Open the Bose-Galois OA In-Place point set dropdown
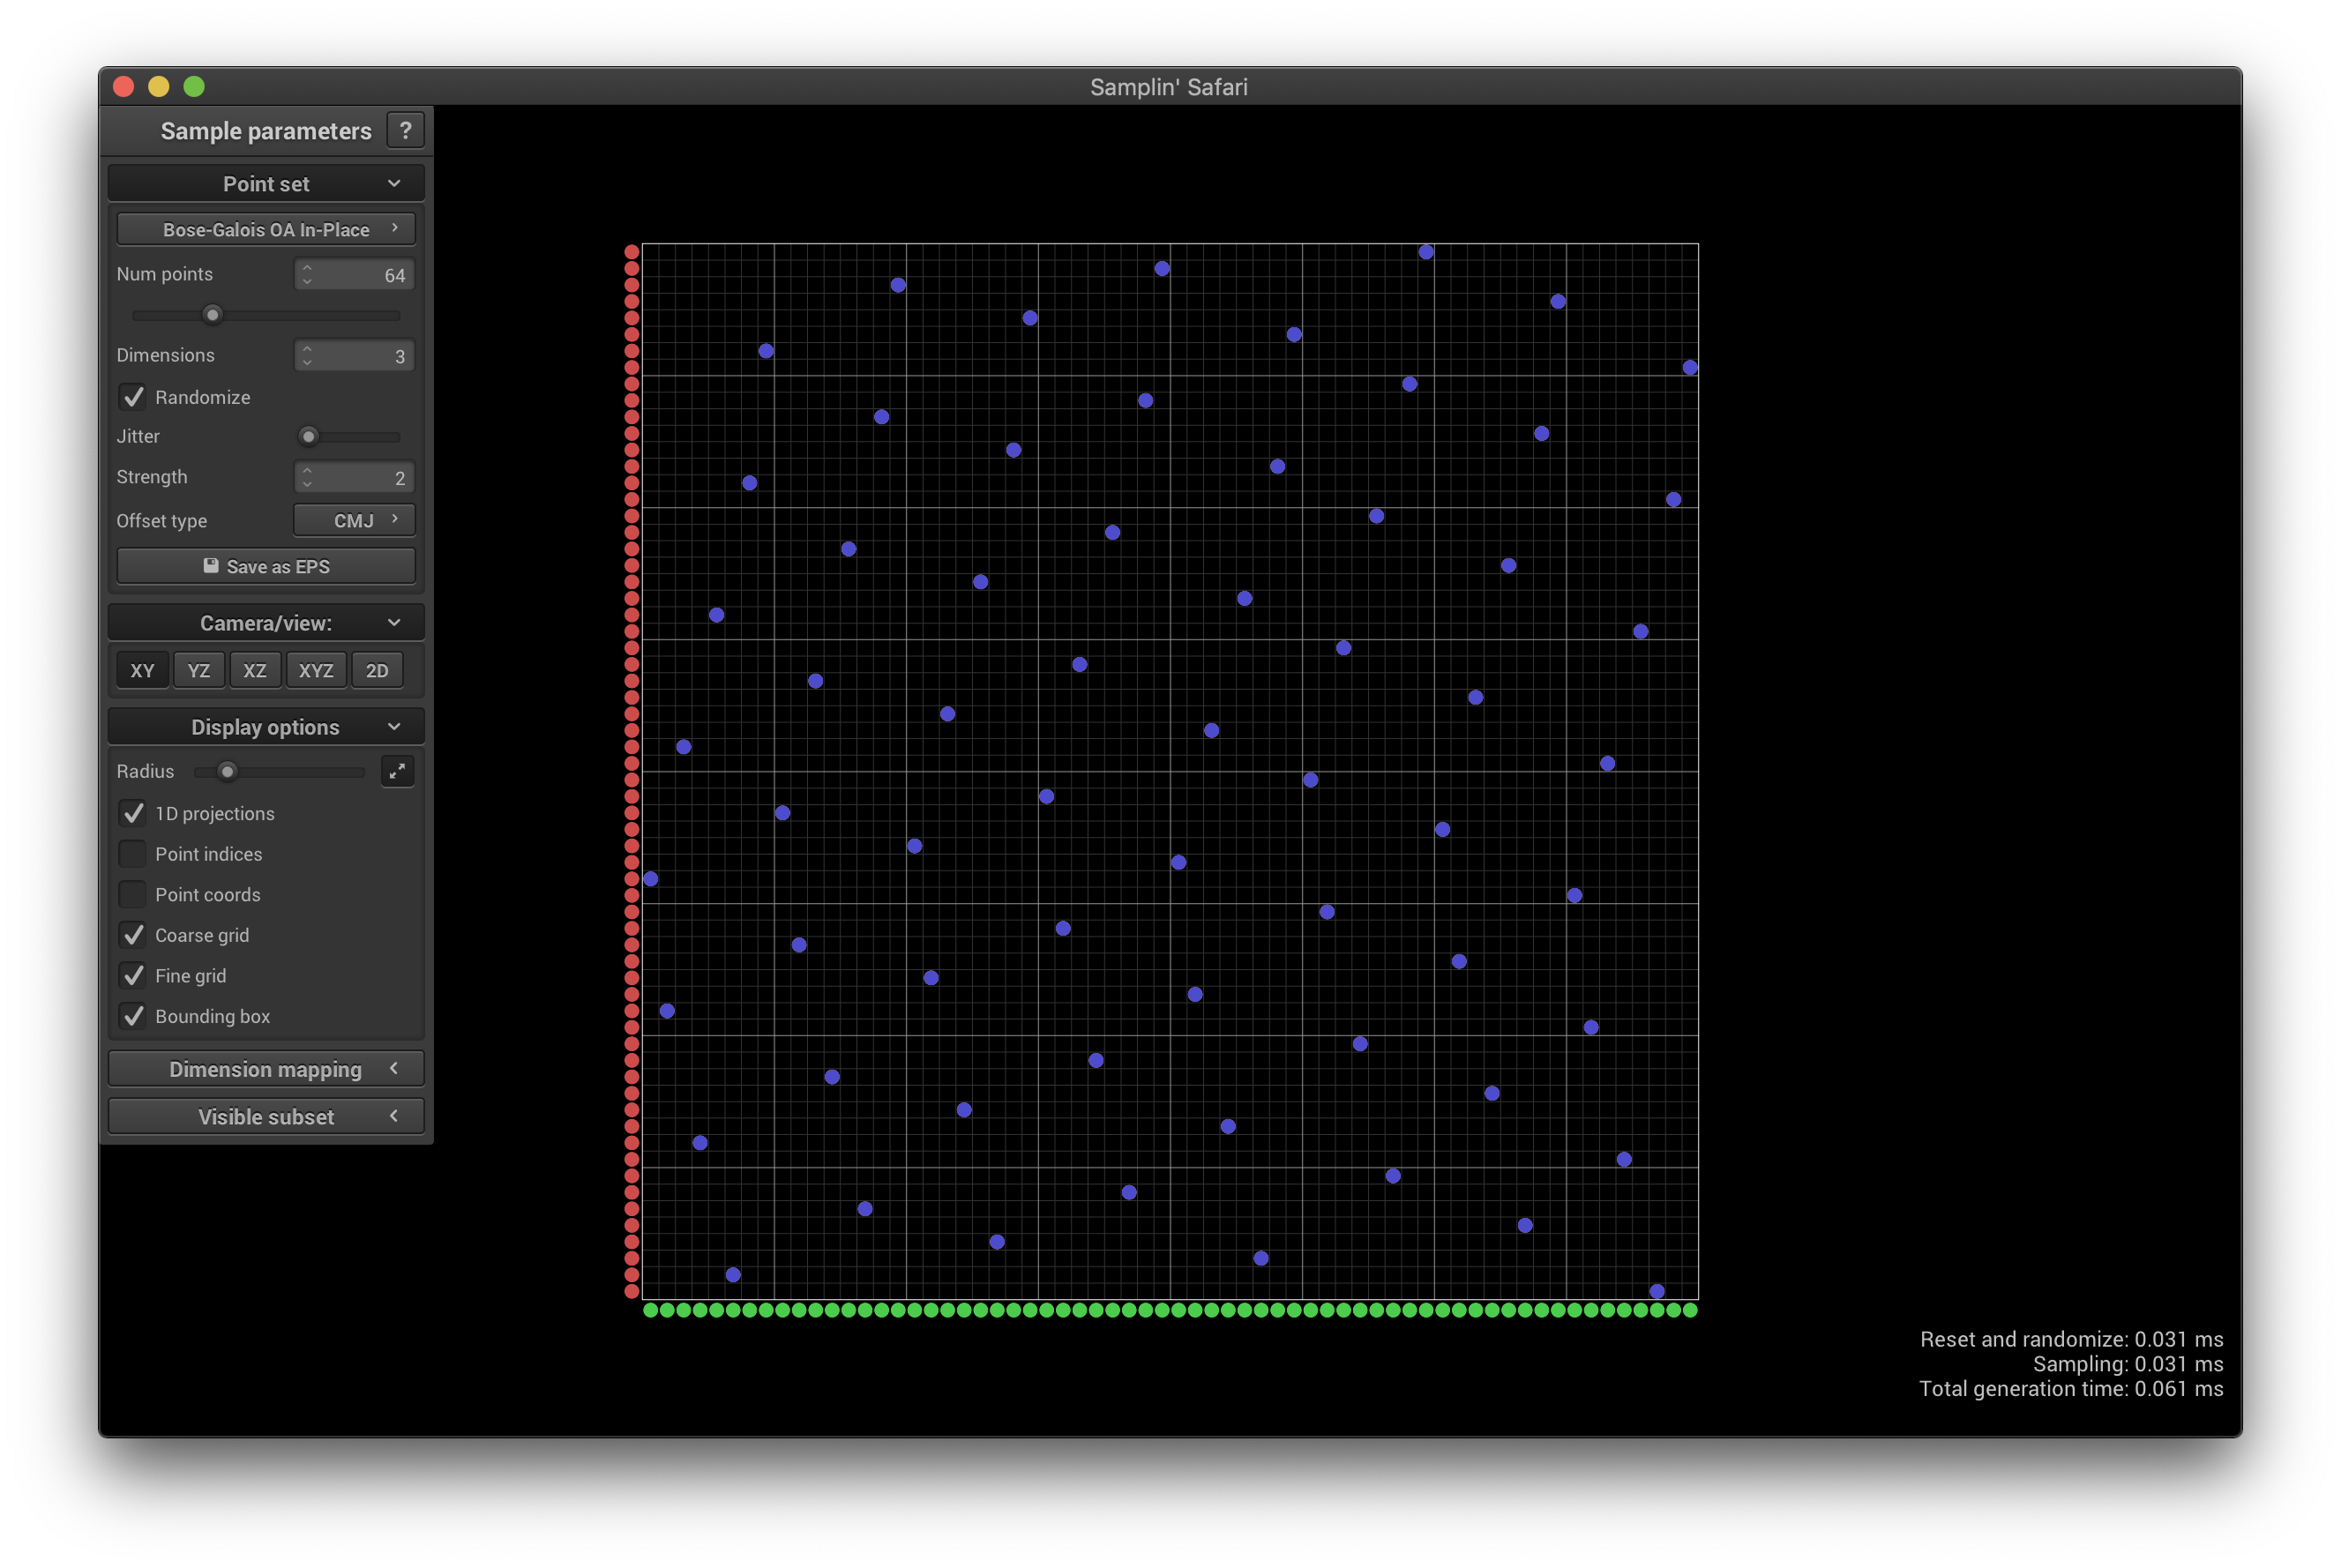This screenshot has height=1568, width=2341. 266,229
